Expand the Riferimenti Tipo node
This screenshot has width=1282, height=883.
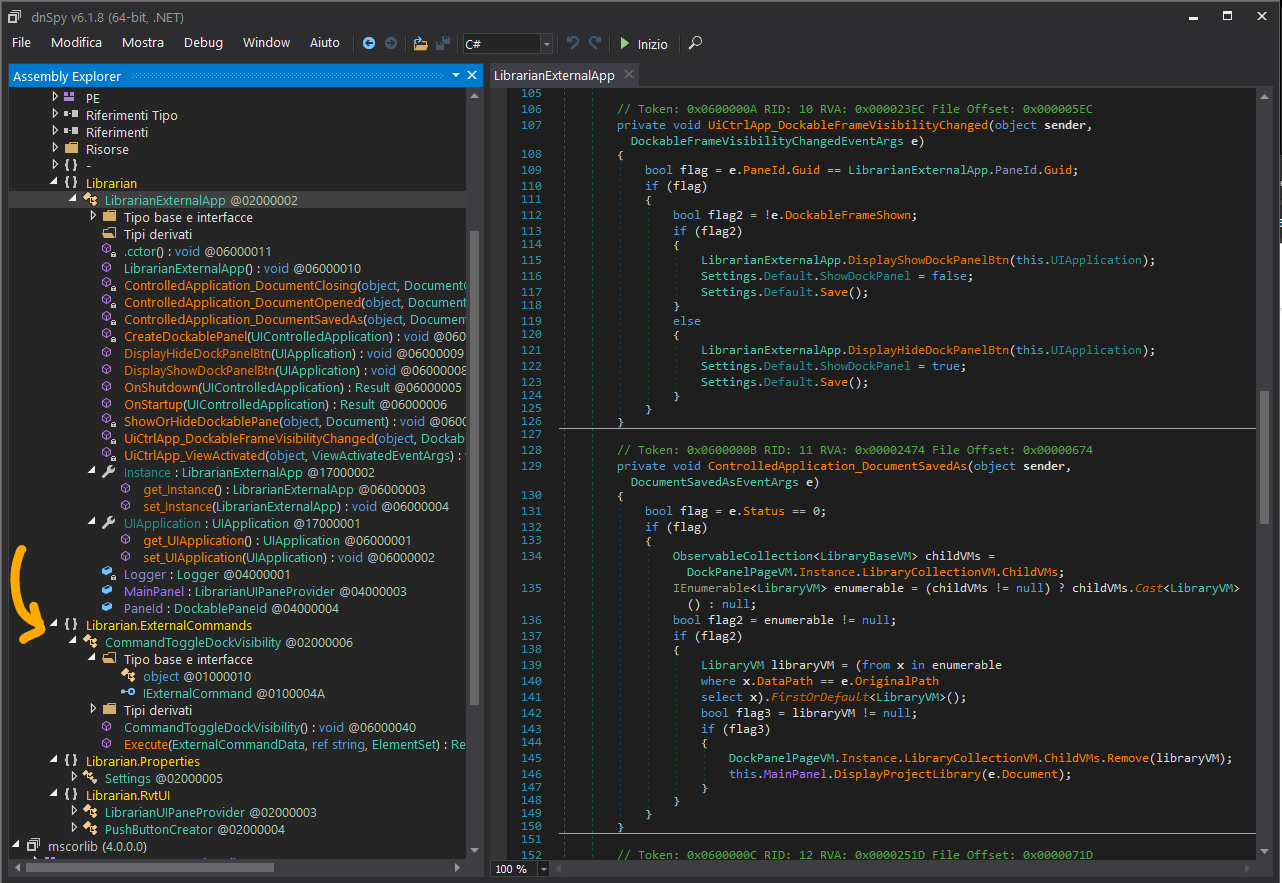tap(55, 115)
